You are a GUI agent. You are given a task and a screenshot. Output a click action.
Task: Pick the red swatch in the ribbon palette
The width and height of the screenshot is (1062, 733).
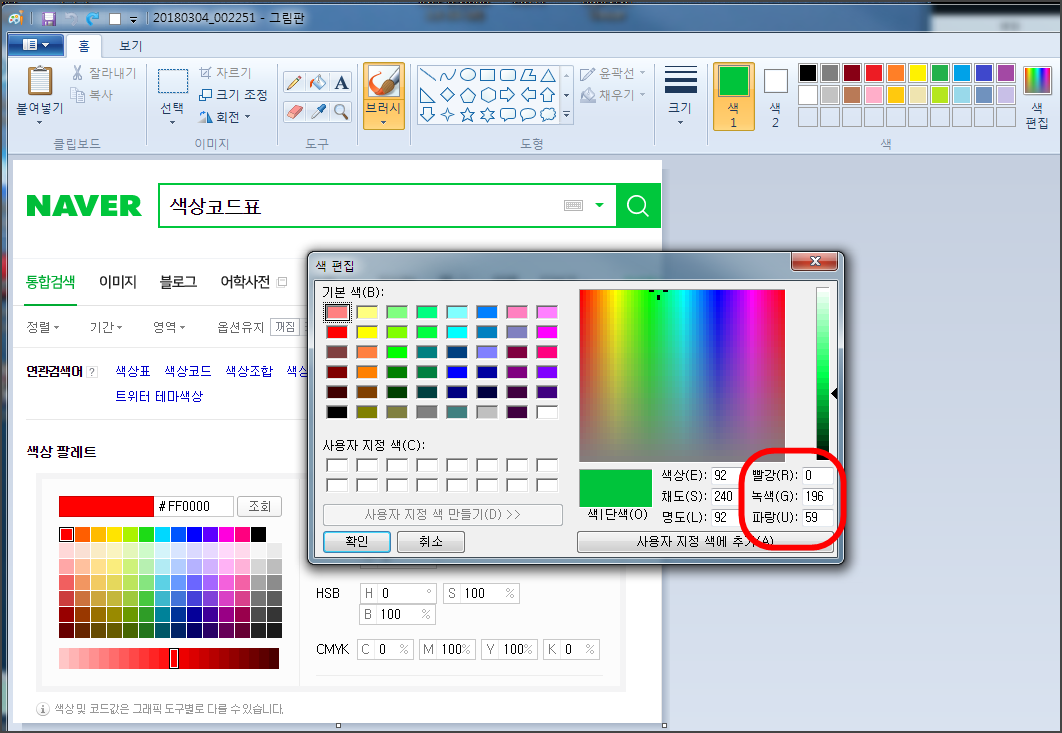[874, 72]
